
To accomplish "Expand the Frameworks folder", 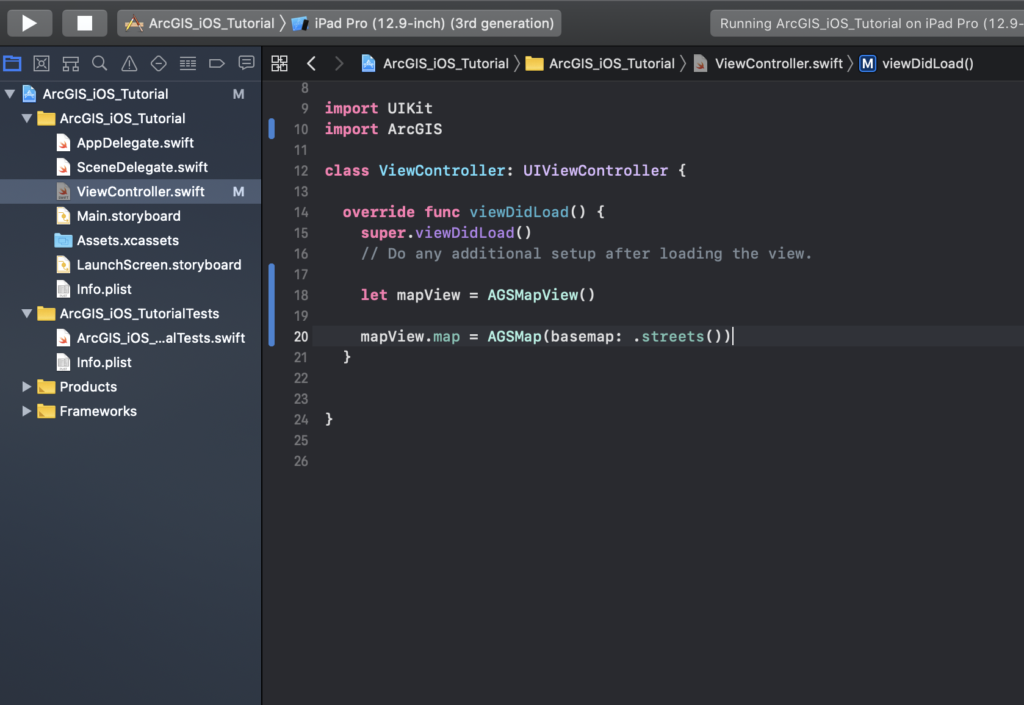I will [x=27, y=411].
